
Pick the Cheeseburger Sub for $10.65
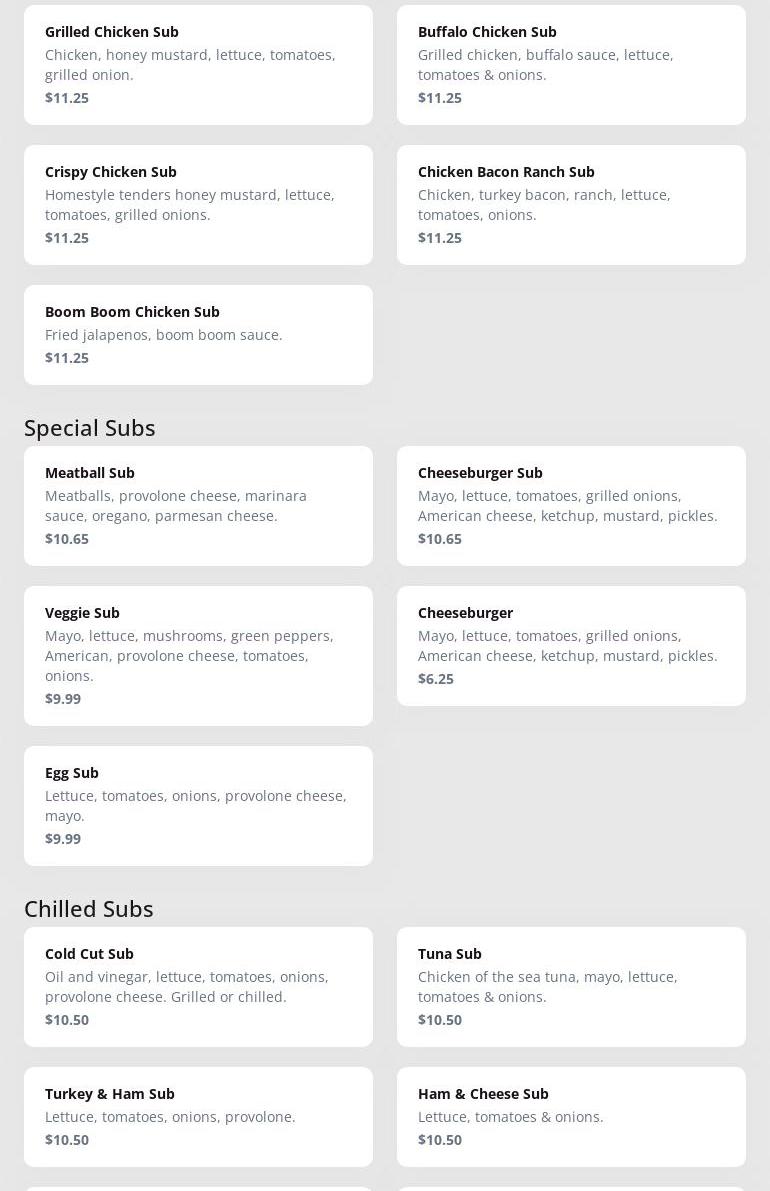coord(571,506)
